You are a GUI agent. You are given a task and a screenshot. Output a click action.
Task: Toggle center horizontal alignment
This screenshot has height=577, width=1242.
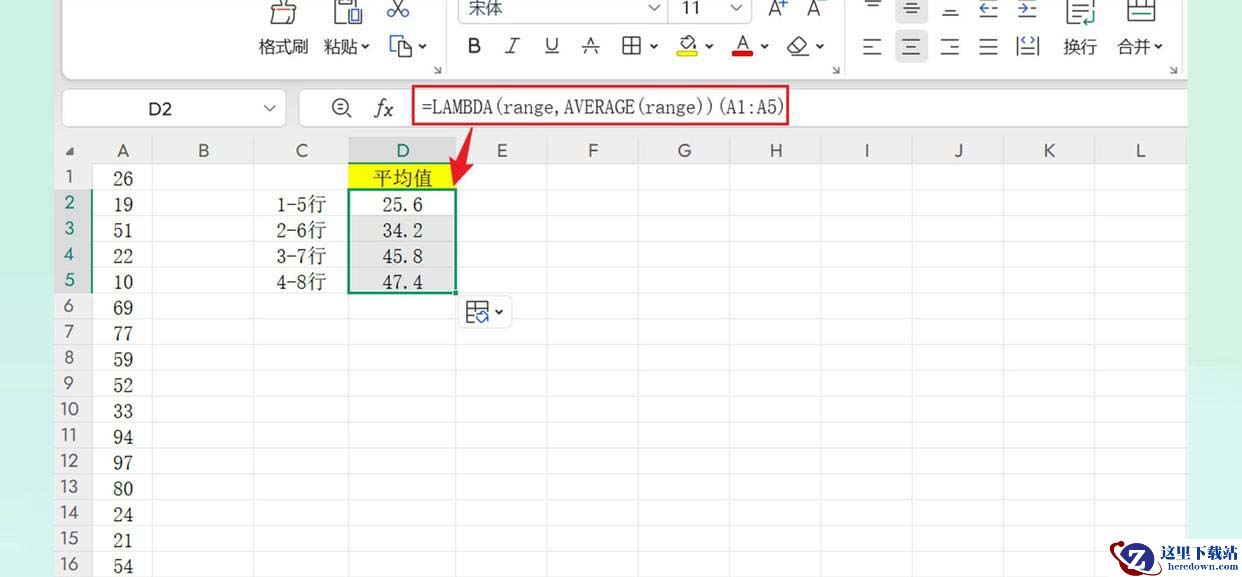(x=910, y=46)
